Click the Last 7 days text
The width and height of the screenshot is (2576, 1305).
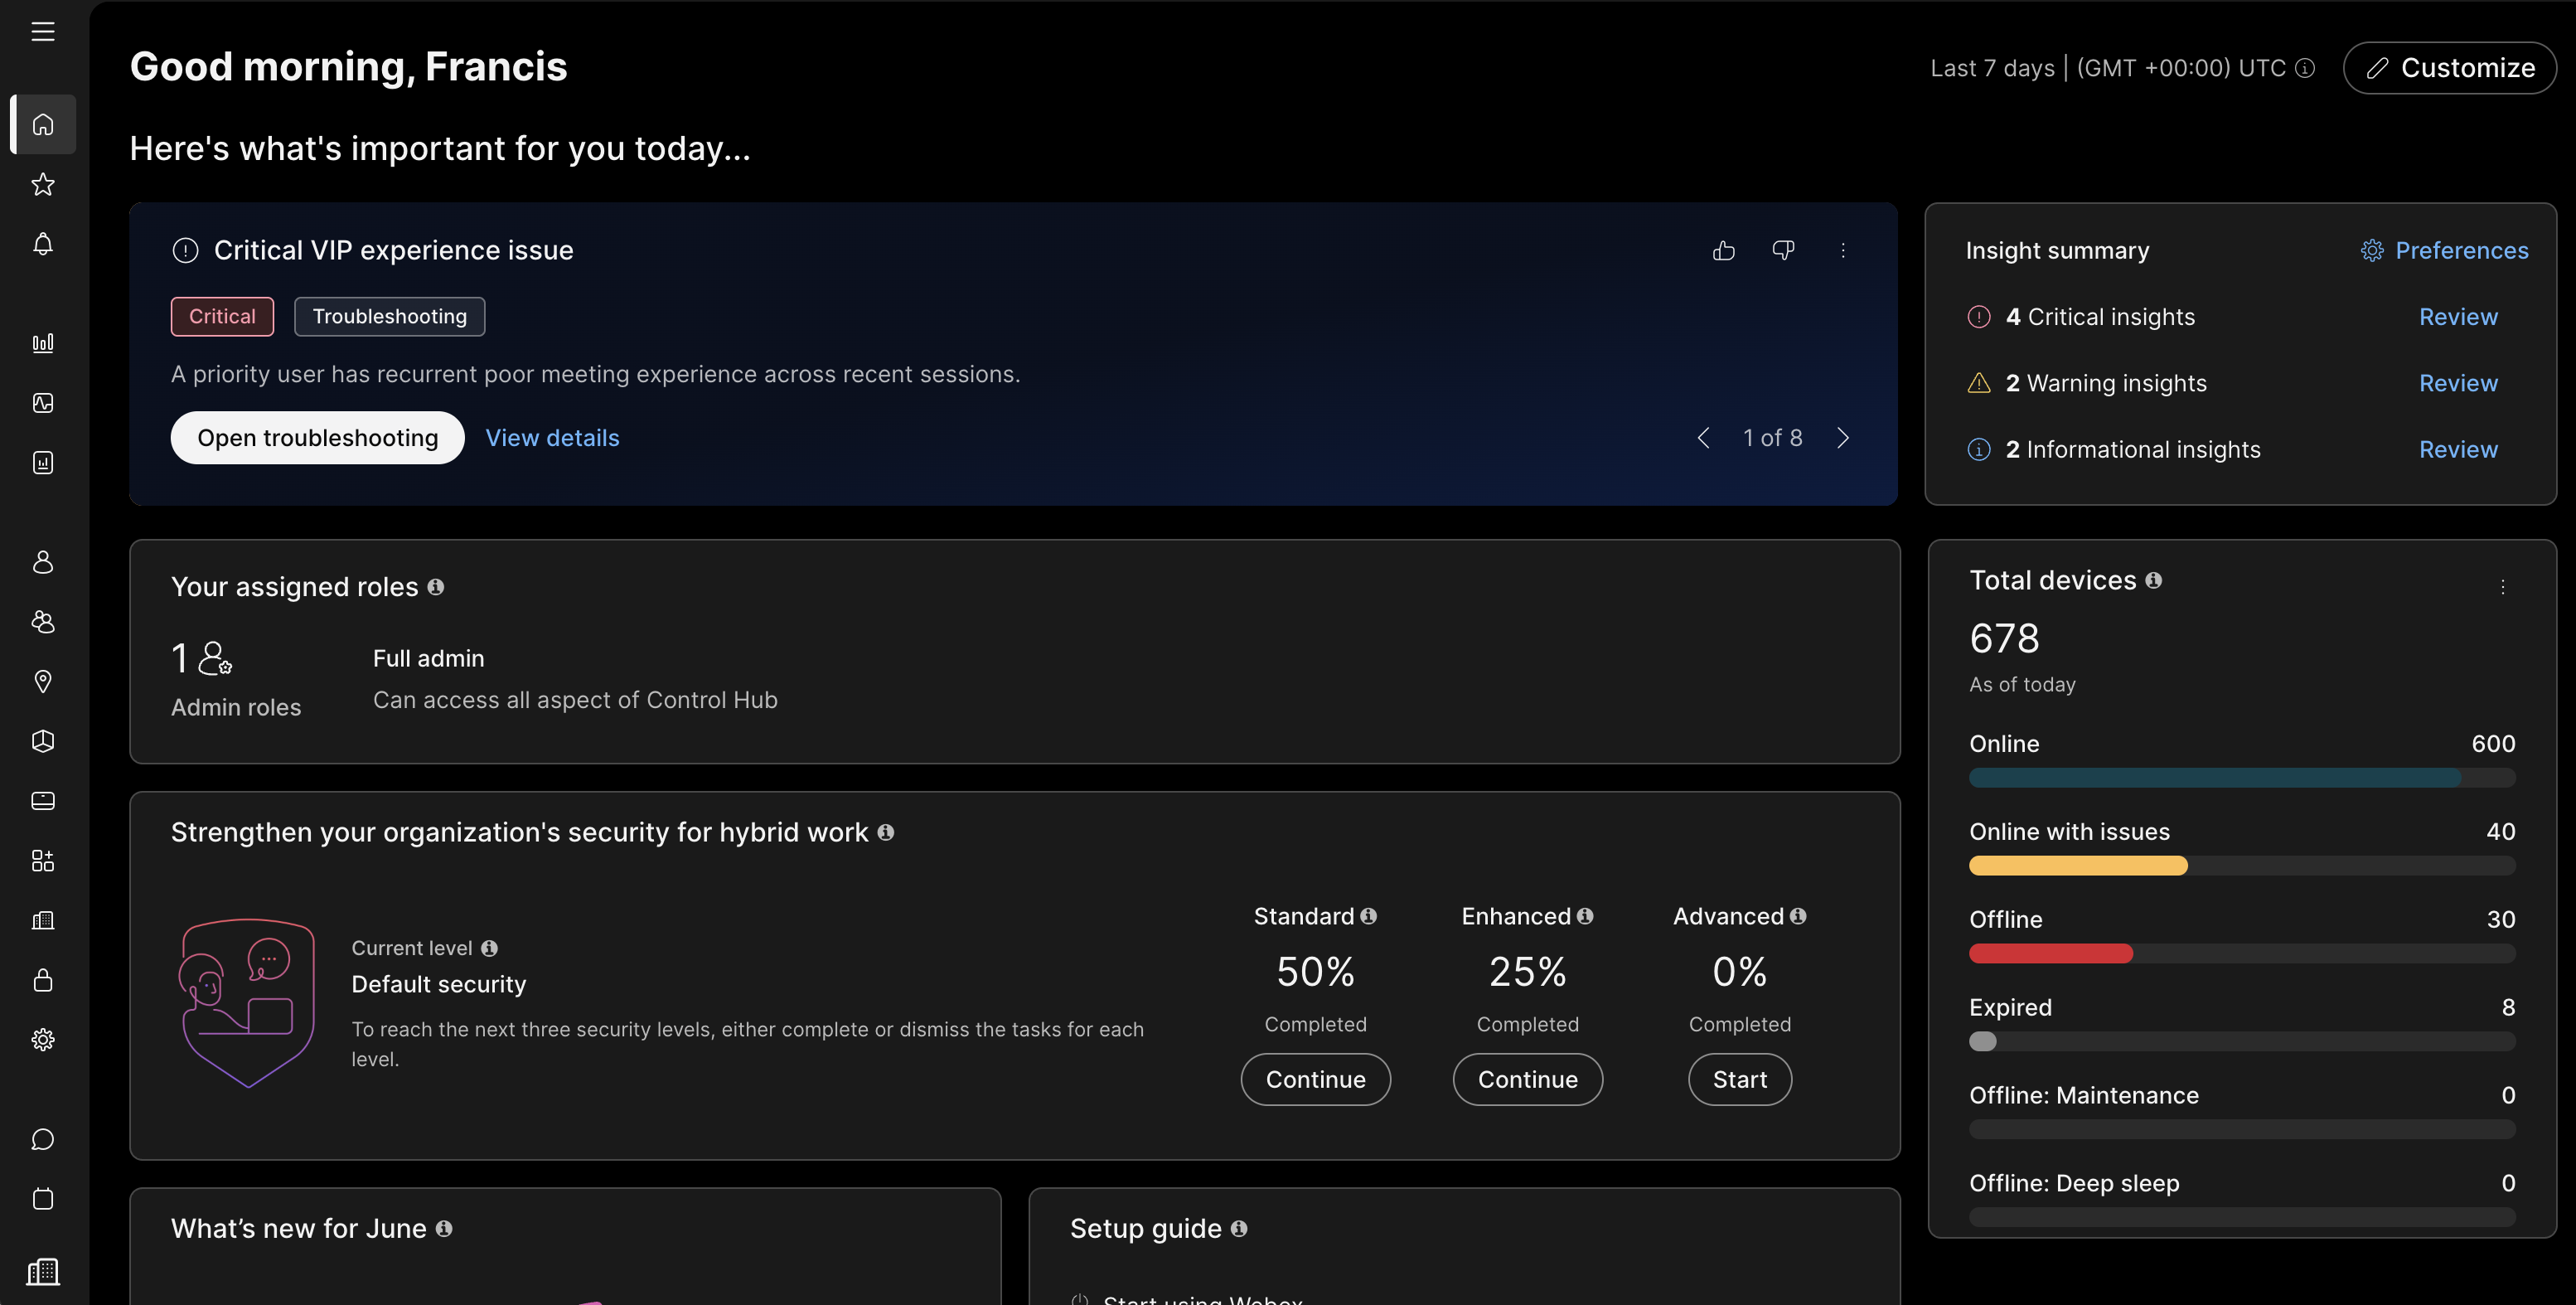1992,68
